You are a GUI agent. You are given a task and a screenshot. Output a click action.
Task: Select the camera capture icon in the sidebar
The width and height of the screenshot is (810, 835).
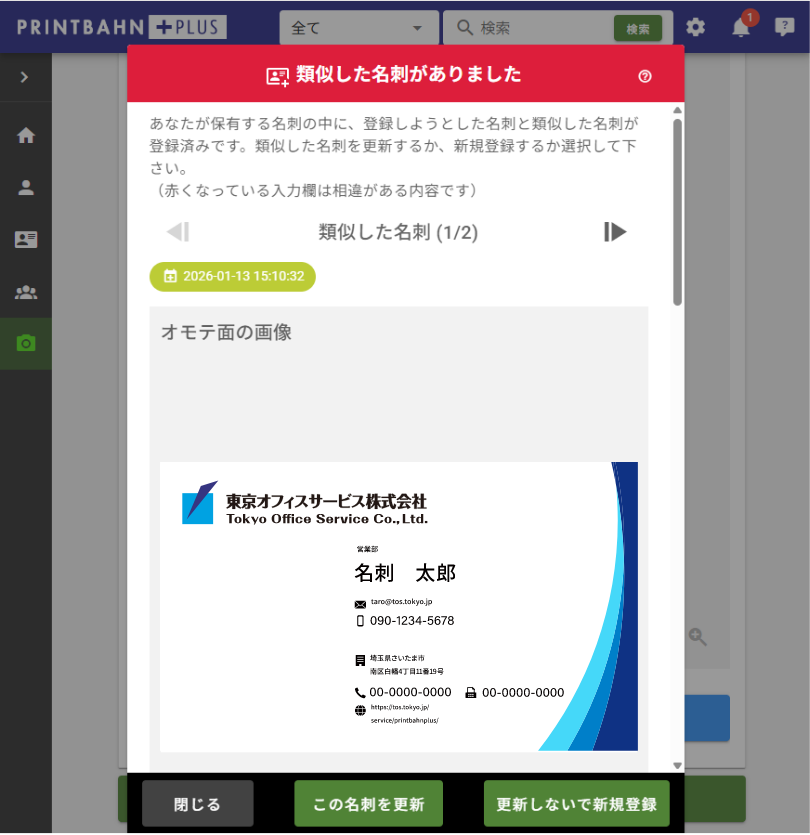pos(24,342)
